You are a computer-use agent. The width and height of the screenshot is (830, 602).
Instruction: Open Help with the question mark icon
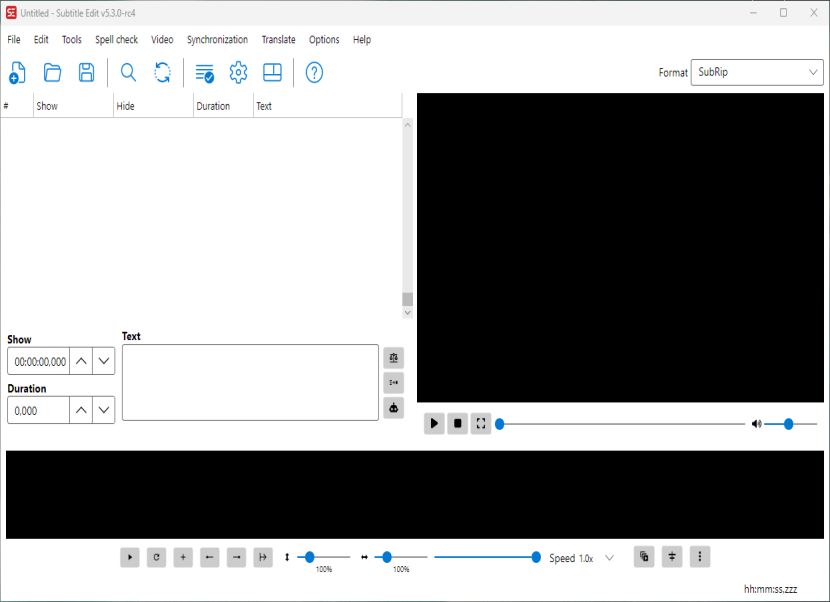[314, 73]
